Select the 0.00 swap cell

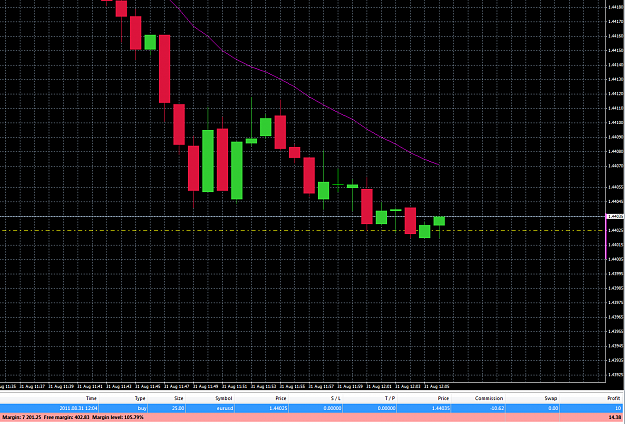pyautogui.click(x=553, y=408)
